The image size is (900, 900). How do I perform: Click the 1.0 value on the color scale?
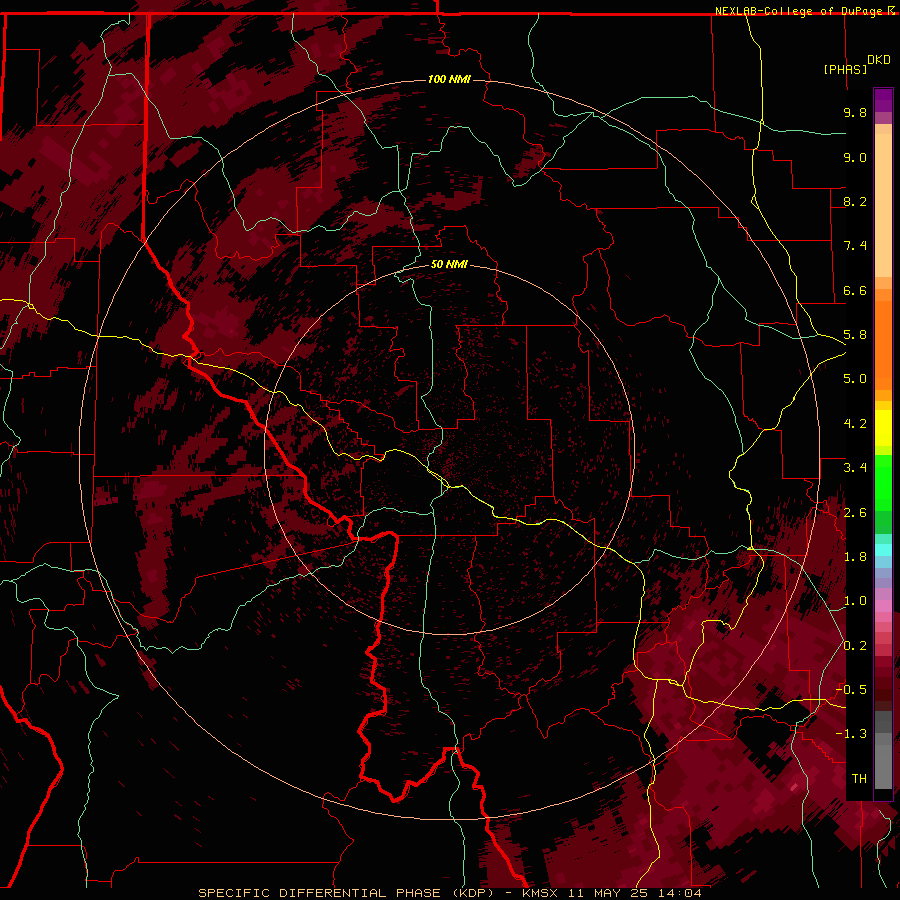pyautogui.click(x=855, y=601)
